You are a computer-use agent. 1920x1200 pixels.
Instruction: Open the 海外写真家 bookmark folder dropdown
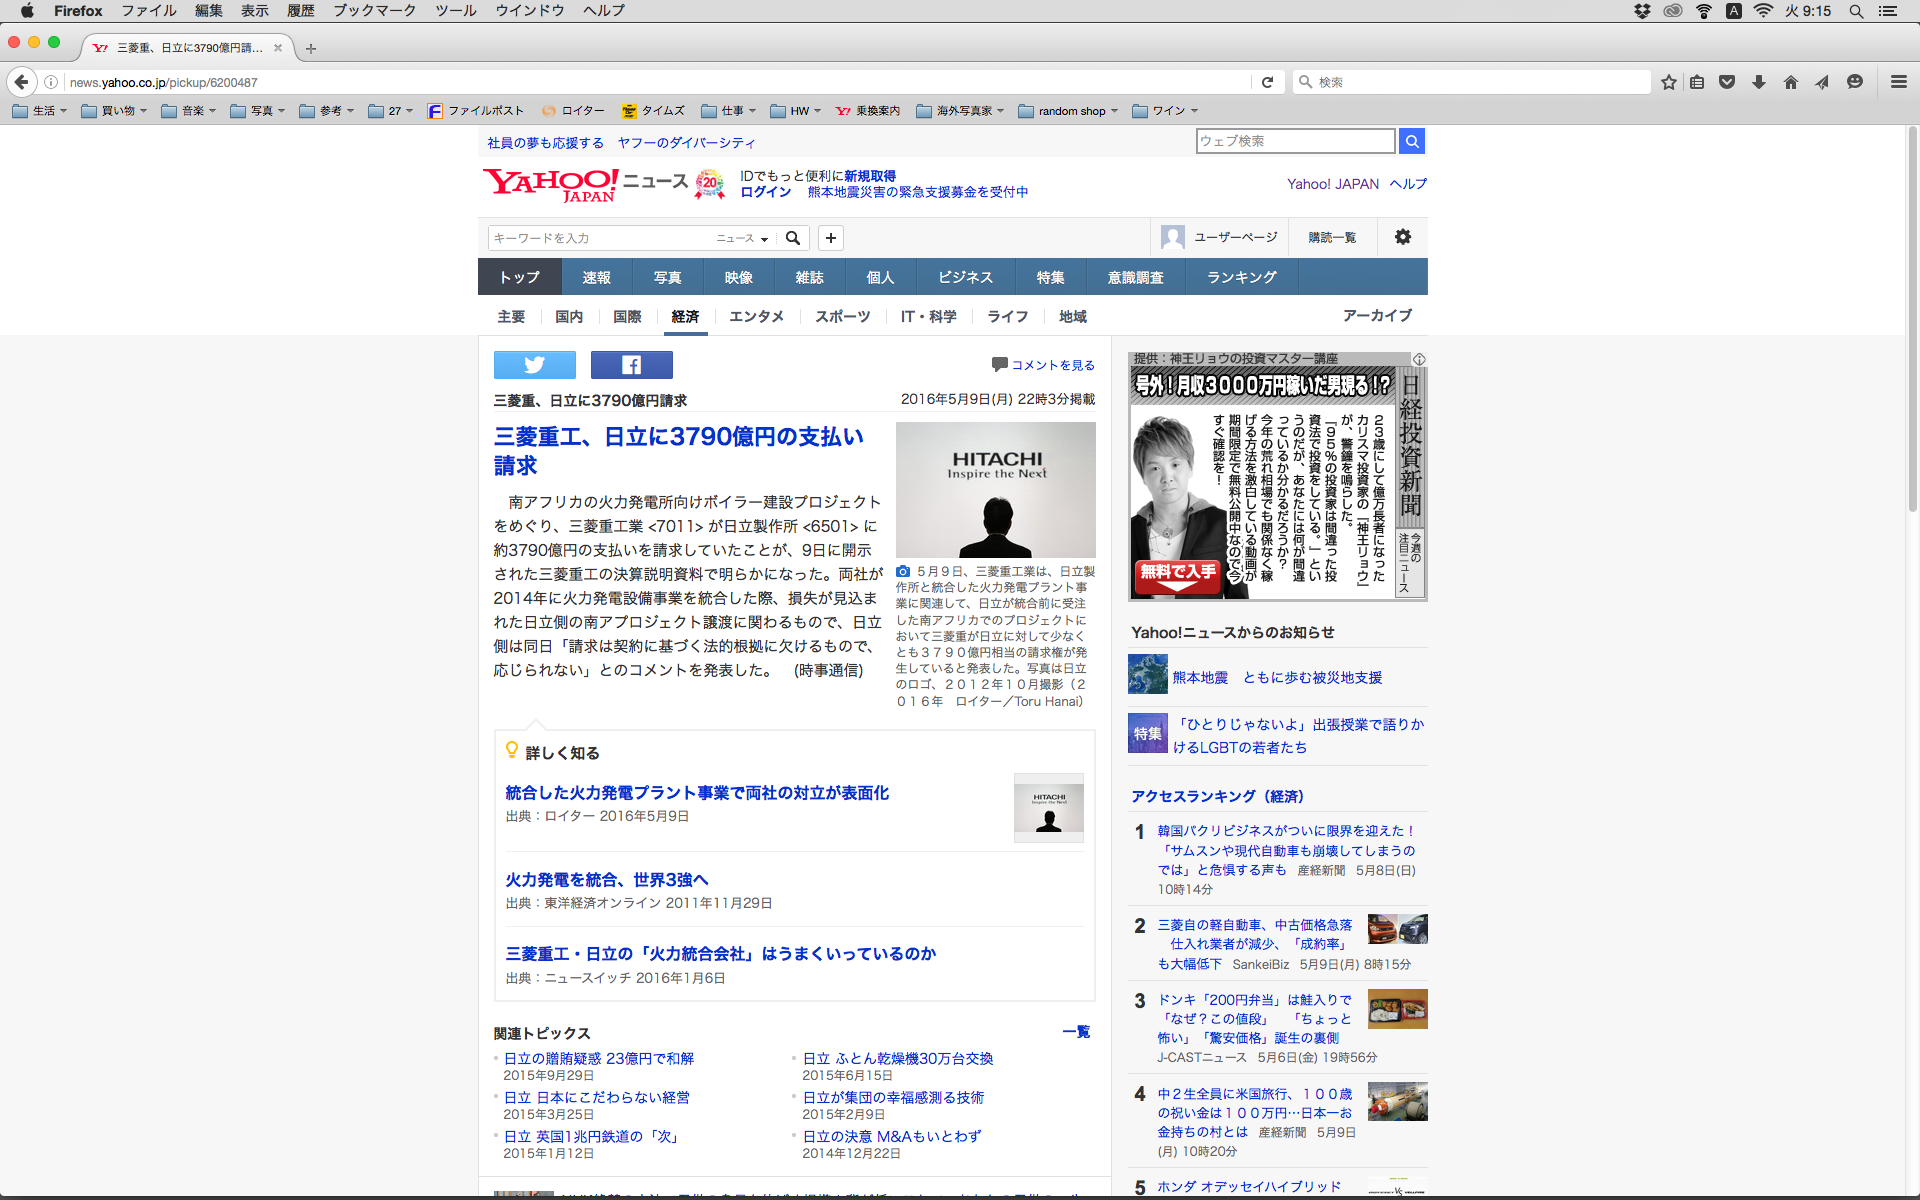[x=961, y=111]
